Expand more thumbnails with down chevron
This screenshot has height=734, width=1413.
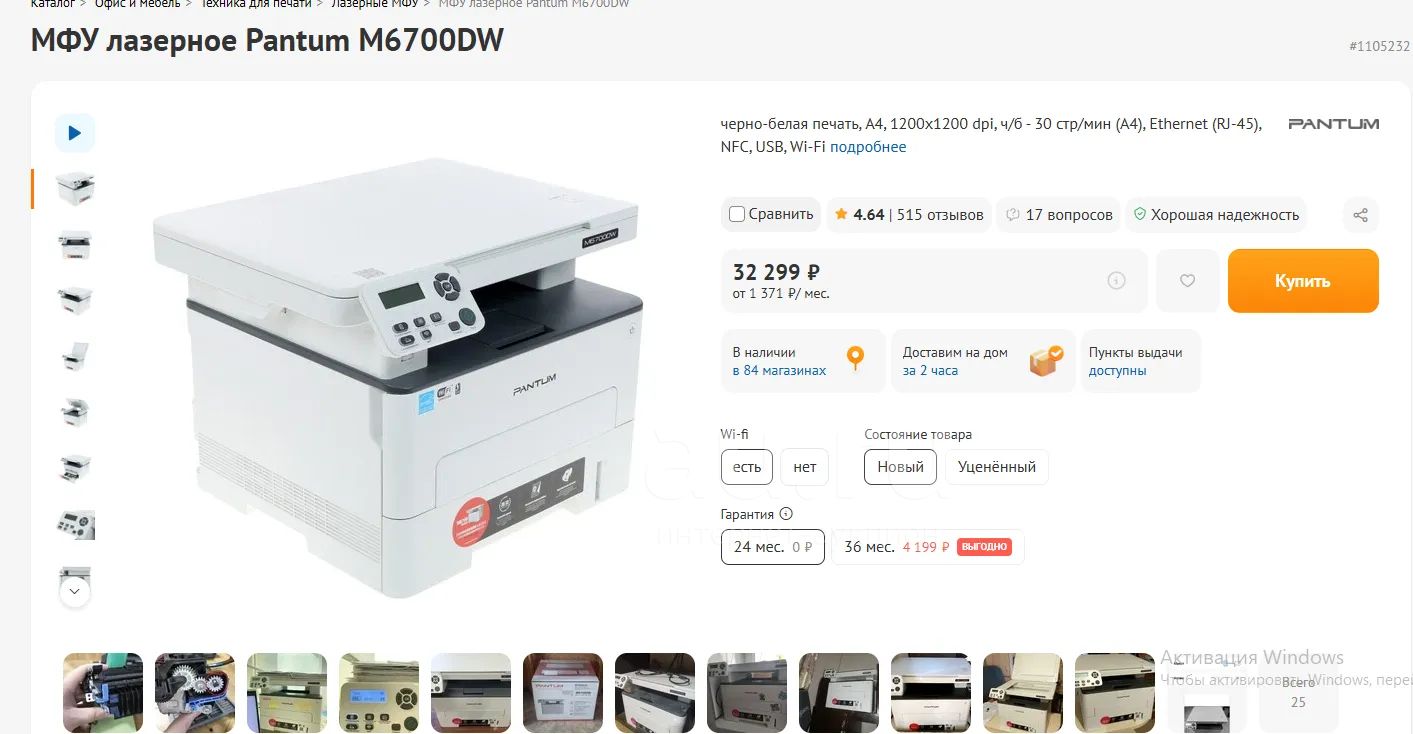point(75,592)
